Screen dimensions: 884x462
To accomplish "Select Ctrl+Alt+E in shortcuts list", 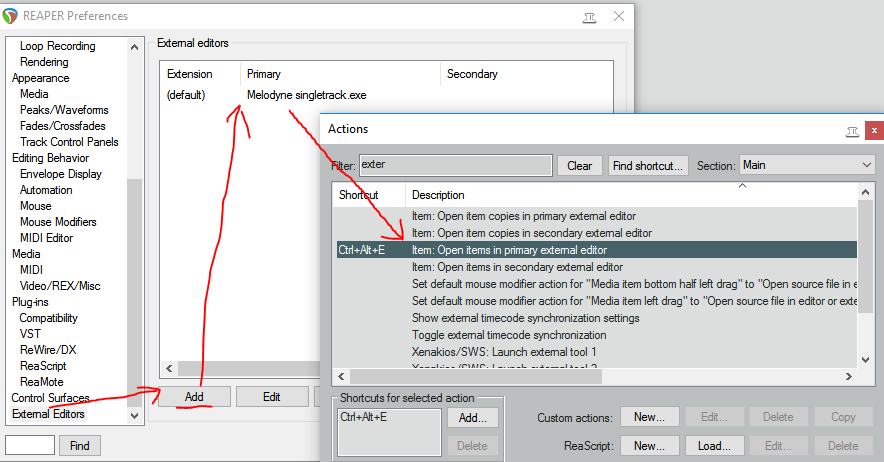I will 364,417.
